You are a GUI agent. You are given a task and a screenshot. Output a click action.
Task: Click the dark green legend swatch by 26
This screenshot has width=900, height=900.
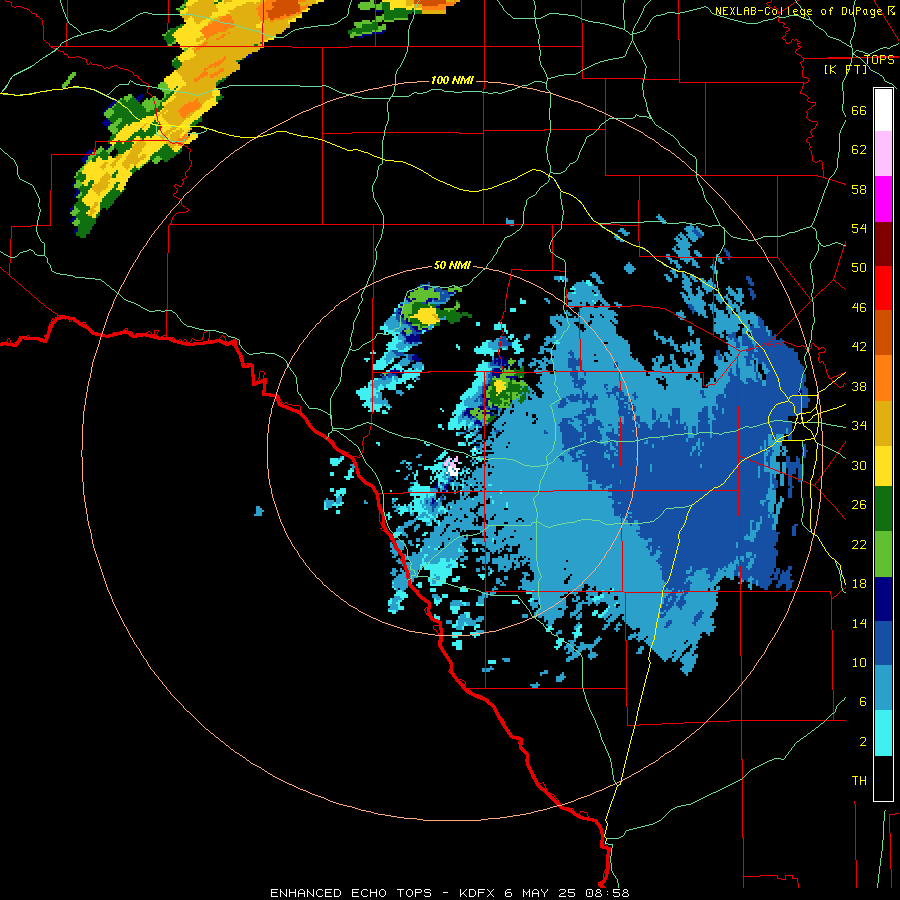[x=883, y=509]
